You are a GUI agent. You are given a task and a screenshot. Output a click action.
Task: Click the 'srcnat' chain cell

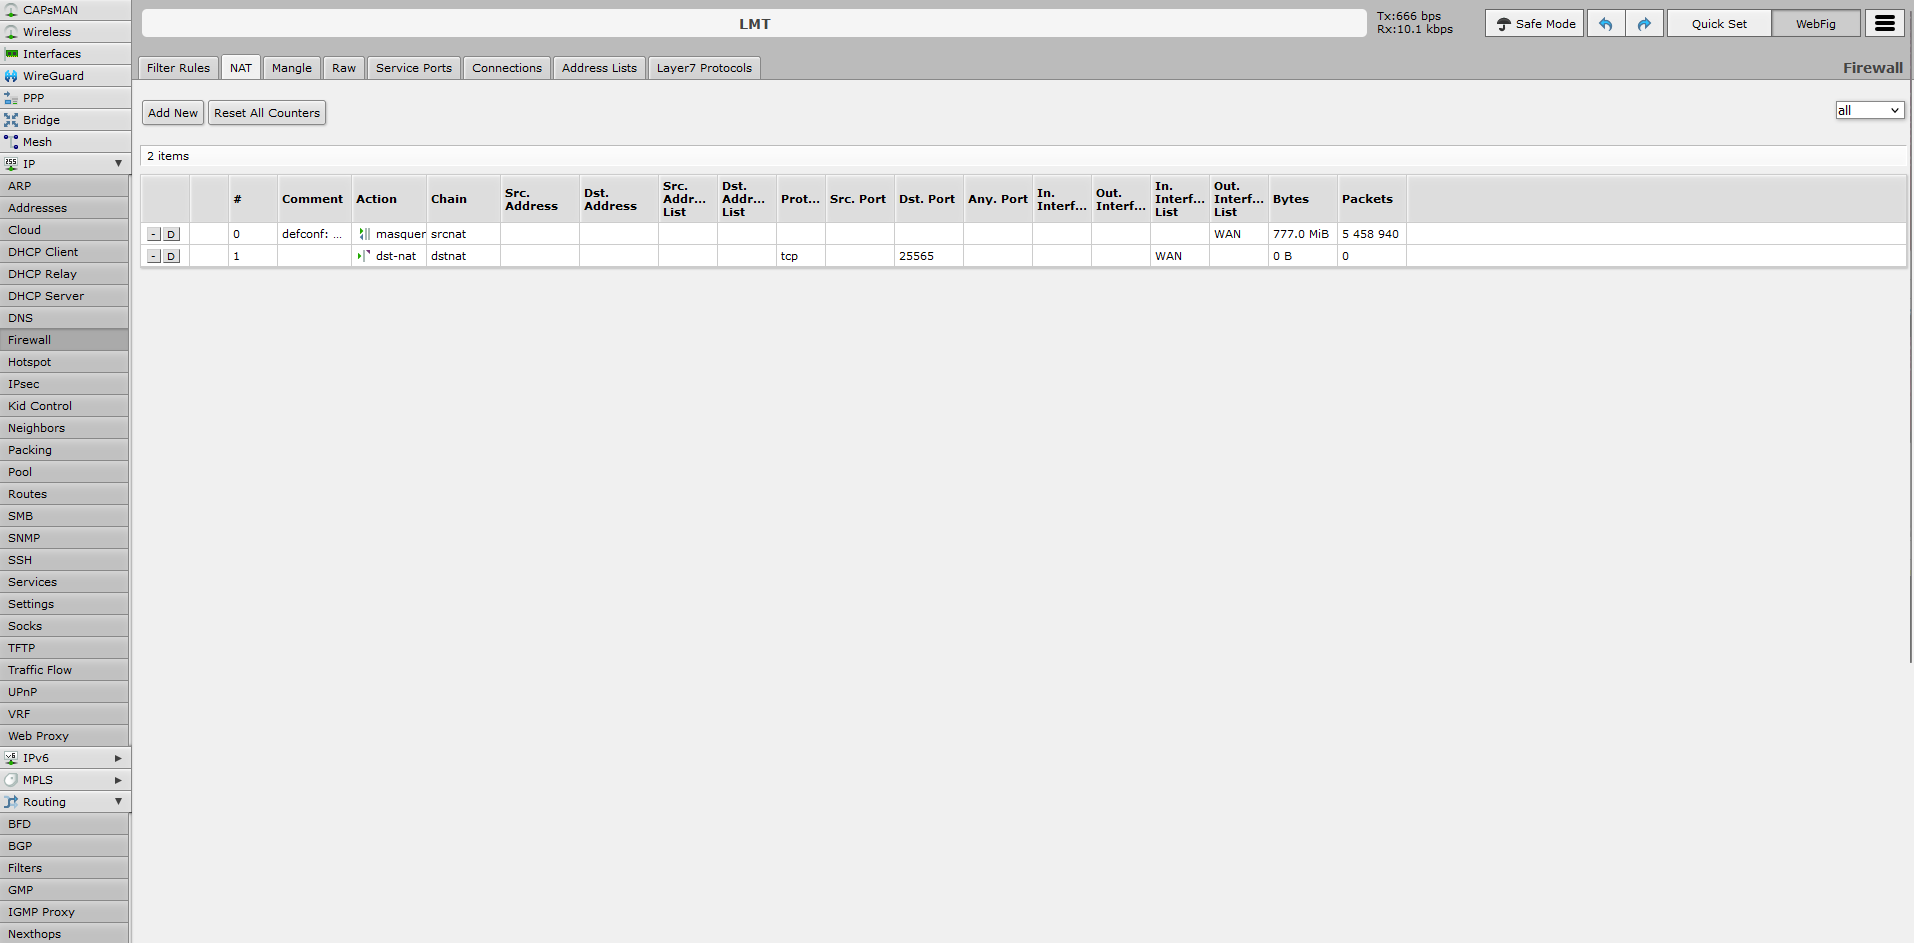(463, 234)
